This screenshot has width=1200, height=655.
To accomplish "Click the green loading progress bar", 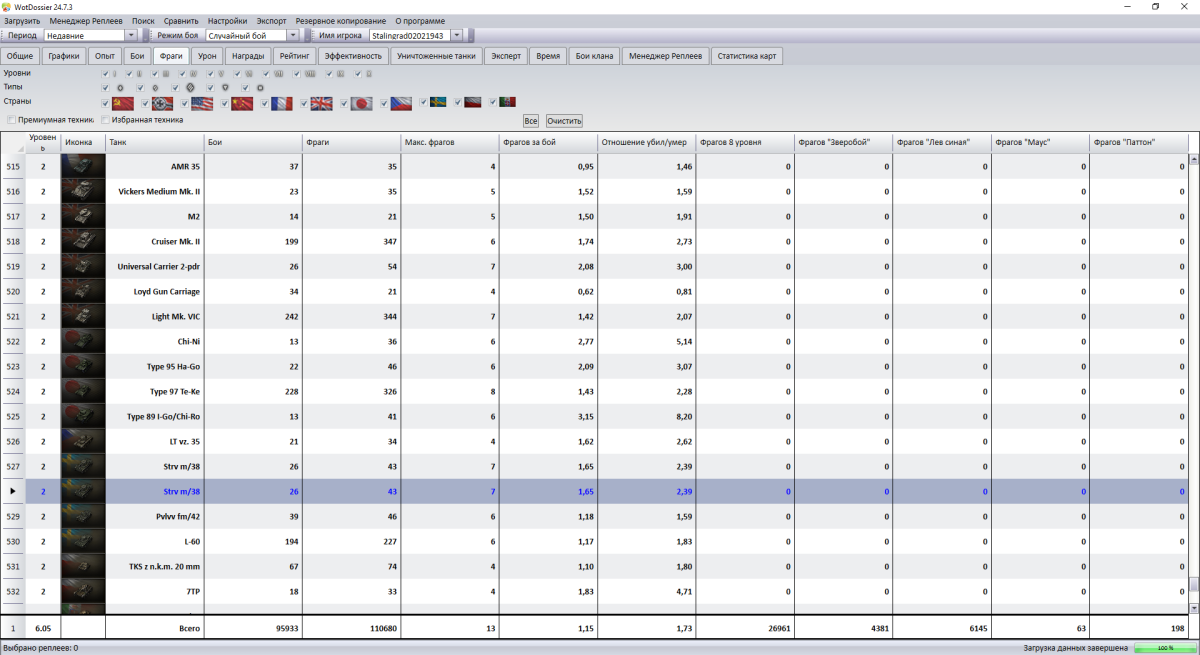I will pos(1164,648).
